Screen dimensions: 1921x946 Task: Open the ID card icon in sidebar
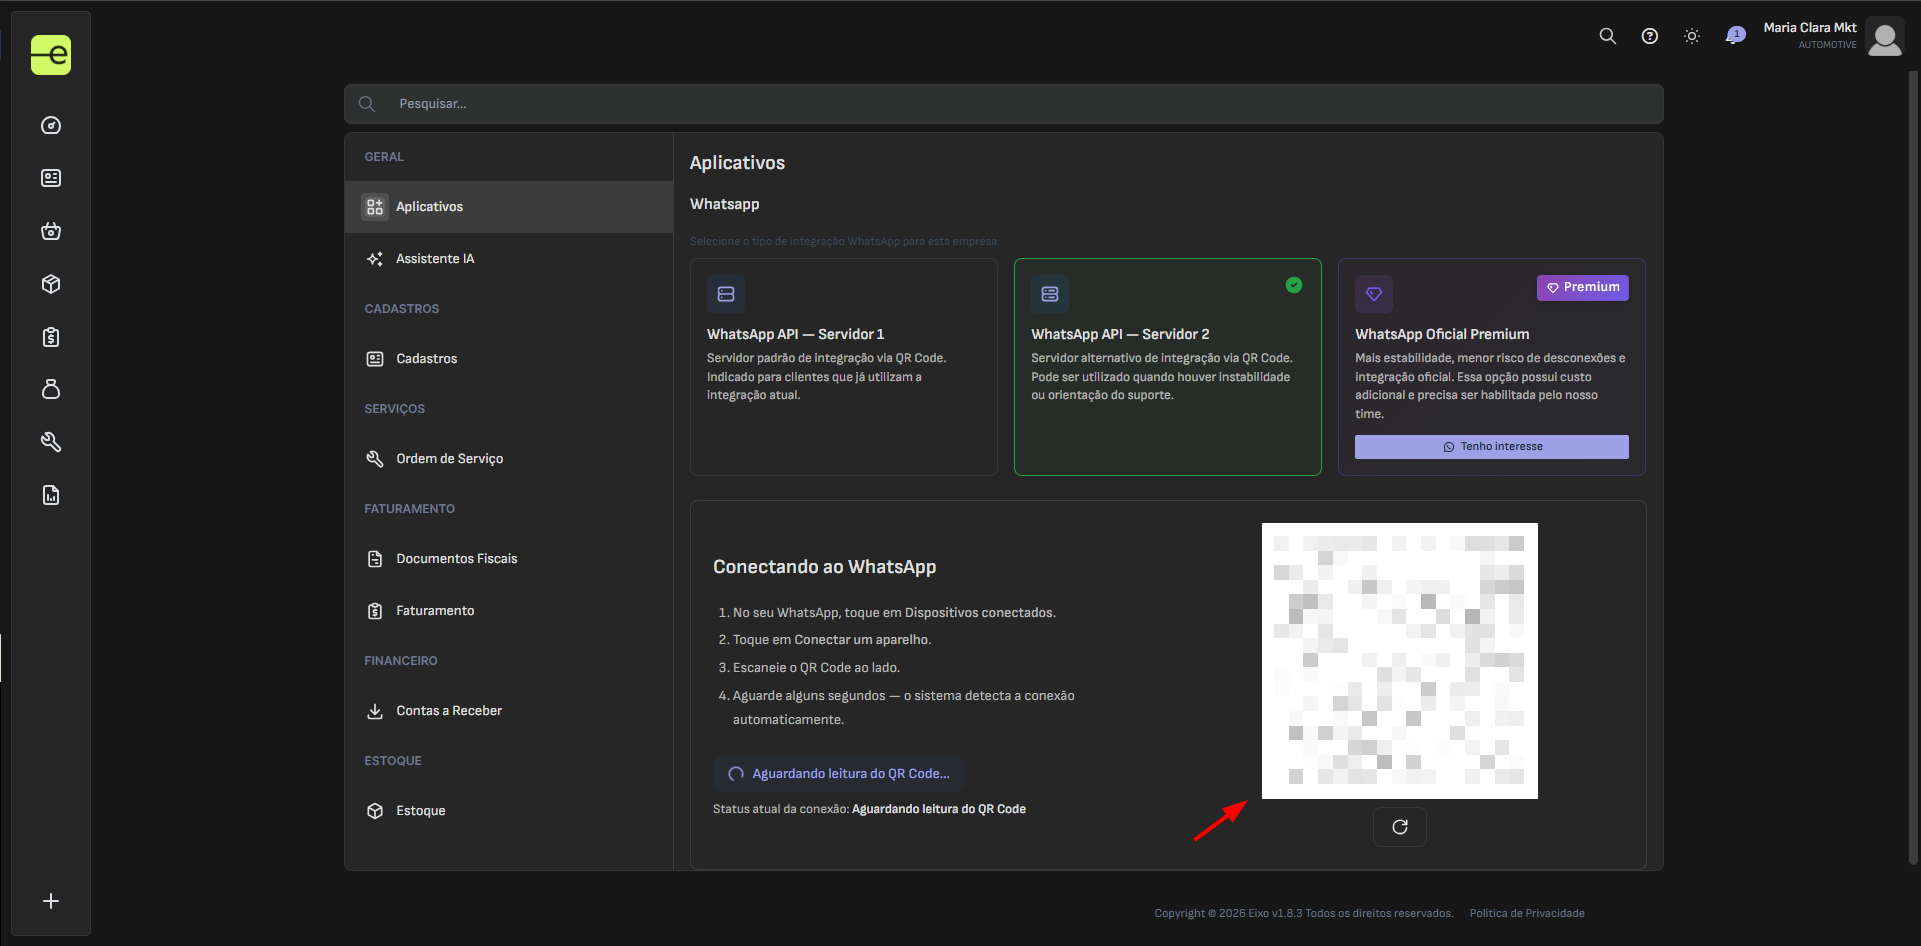pos(51,178)
